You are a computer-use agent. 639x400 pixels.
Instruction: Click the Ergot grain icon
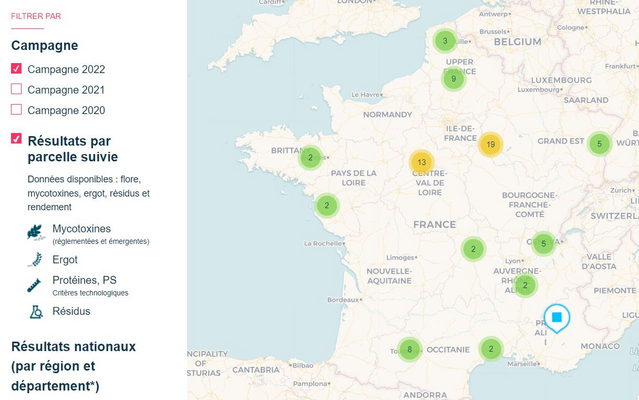(x=35, y=260)
